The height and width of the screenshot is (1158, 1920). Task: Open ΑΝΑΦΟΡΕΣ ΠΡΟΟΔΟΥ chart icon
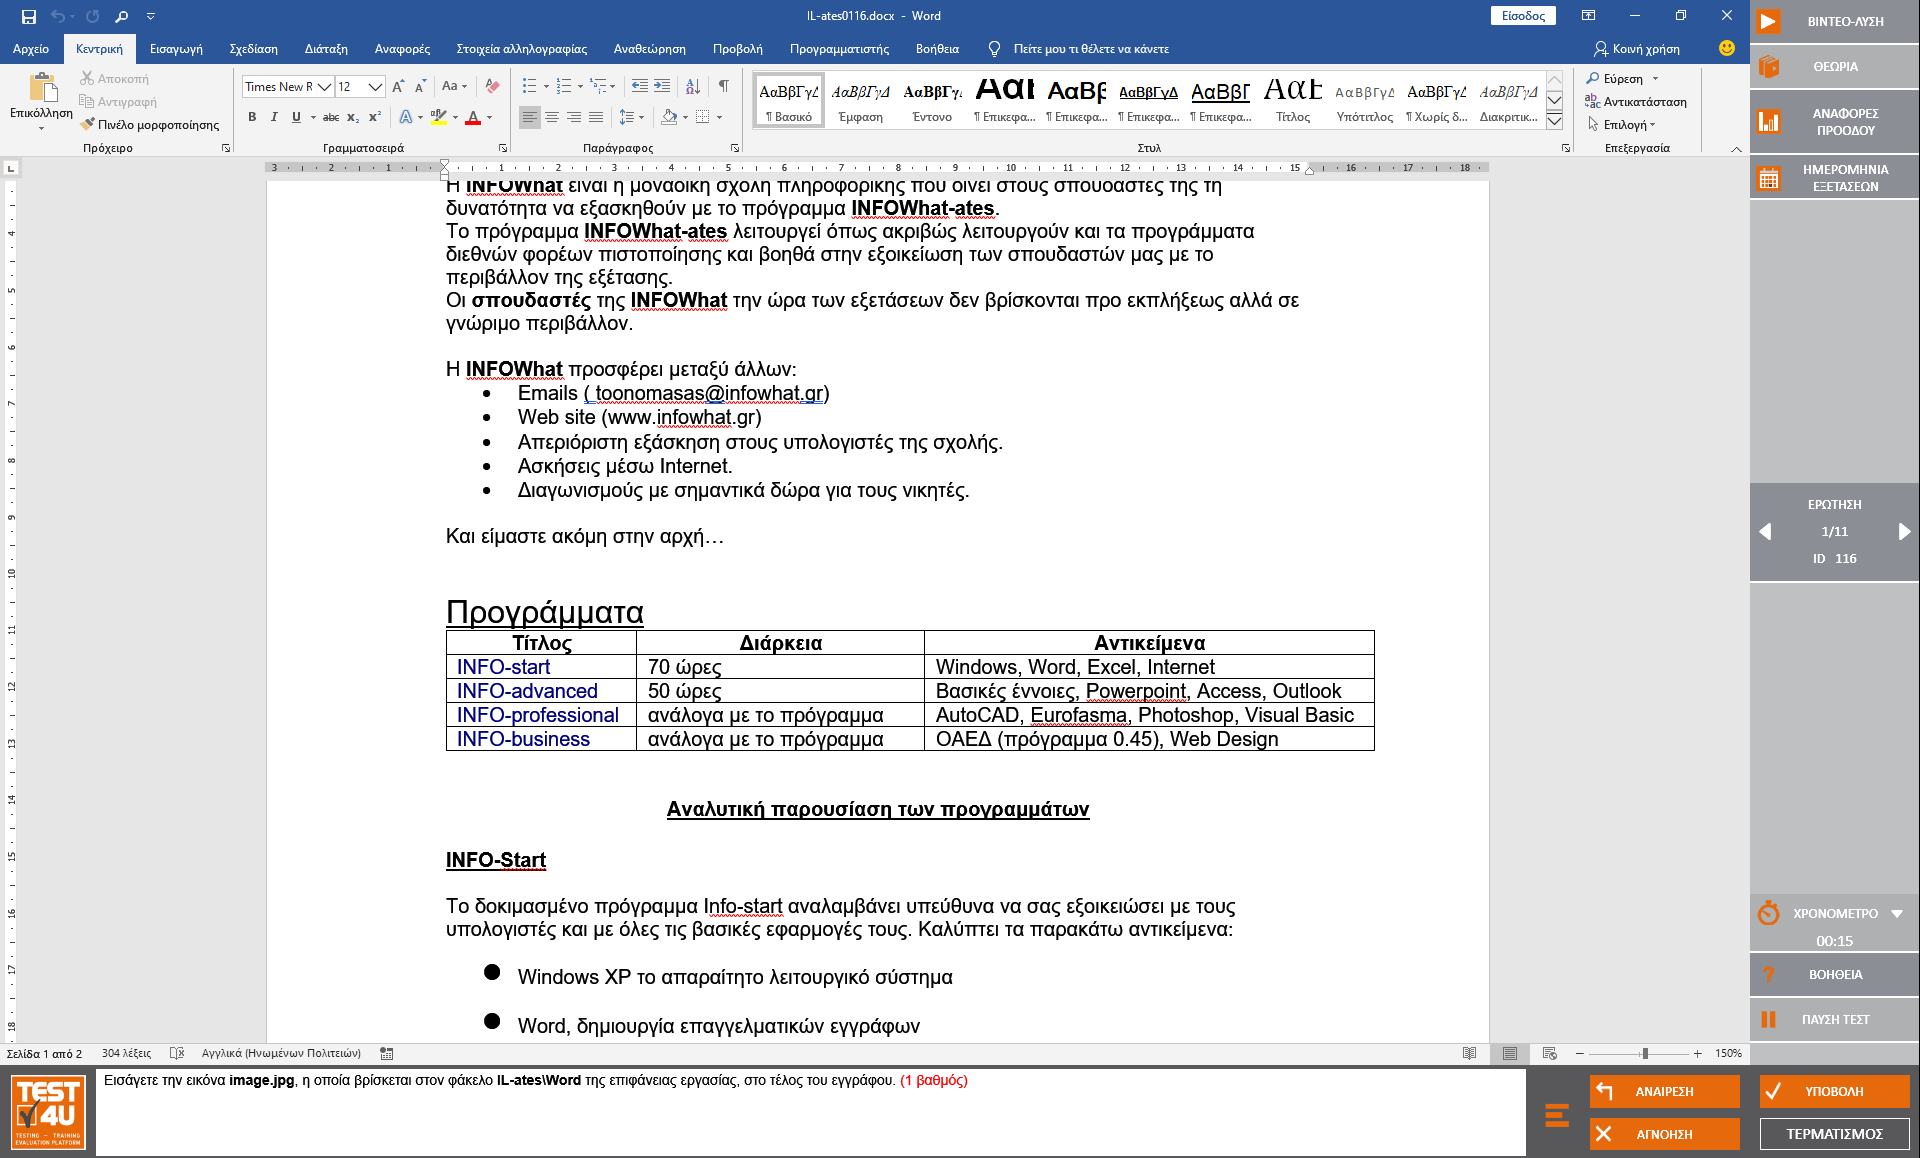tap(1769, 121)
